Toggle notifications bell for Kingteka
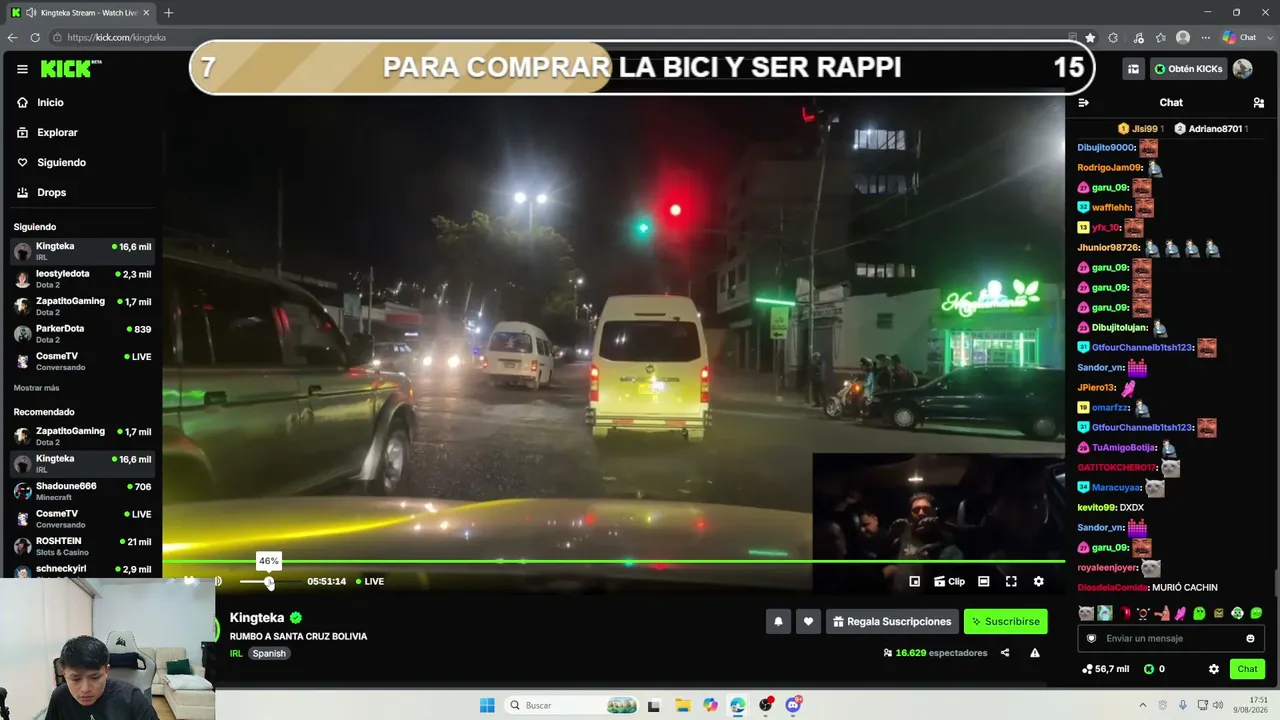 (x=778, y=621)
